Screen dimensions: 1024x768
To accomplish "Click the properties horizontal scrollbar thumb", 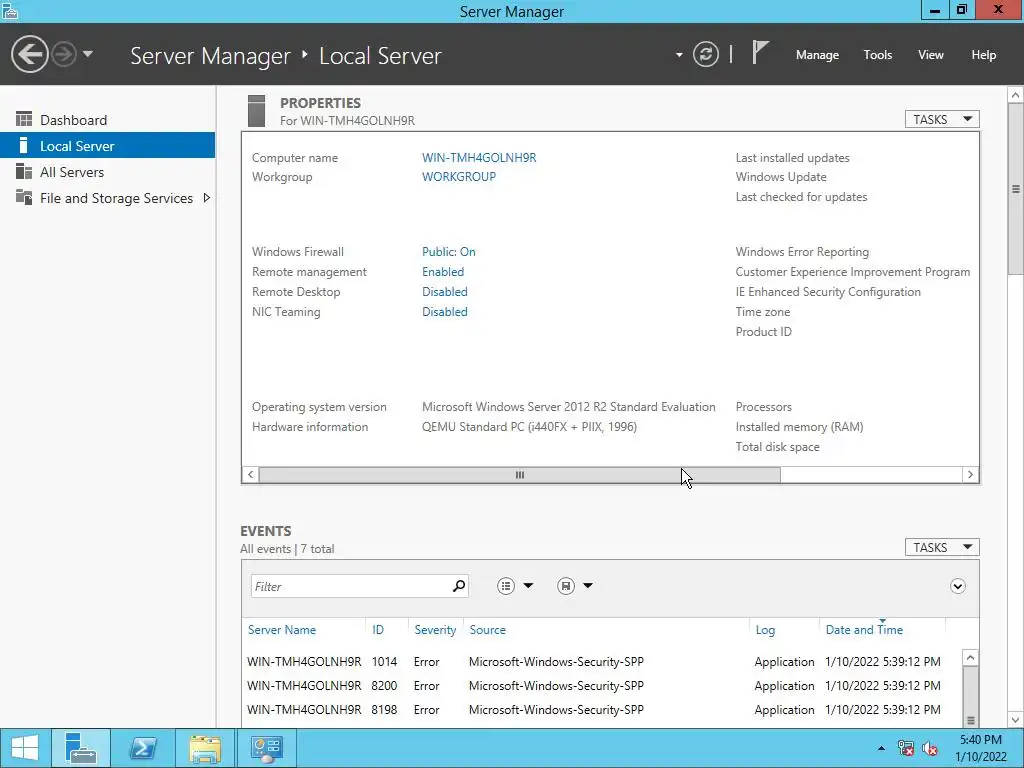I will pyautogui.click(x=520, y=475).
